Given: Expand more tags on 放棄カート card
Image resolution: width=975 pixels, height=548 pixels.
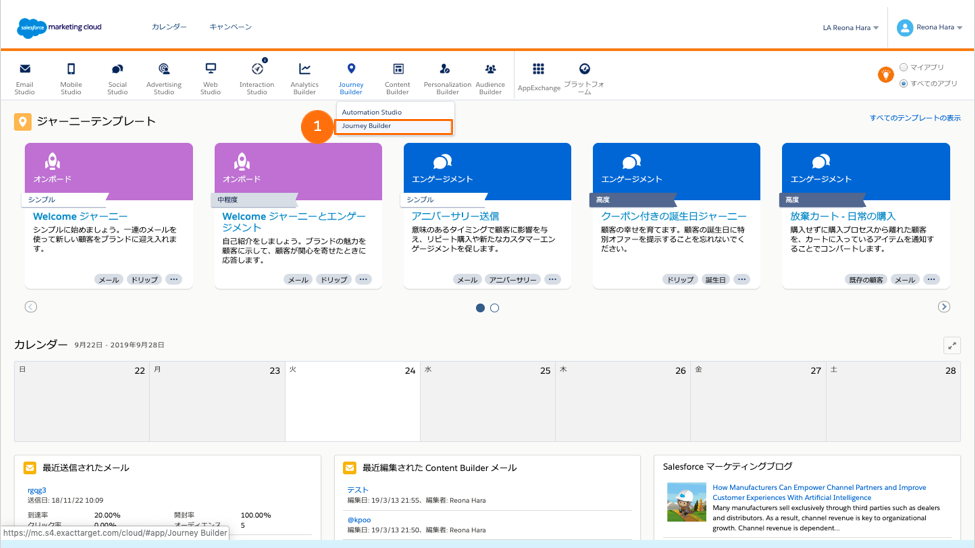Looking at the screenshot, I should (x=931, y=279).
